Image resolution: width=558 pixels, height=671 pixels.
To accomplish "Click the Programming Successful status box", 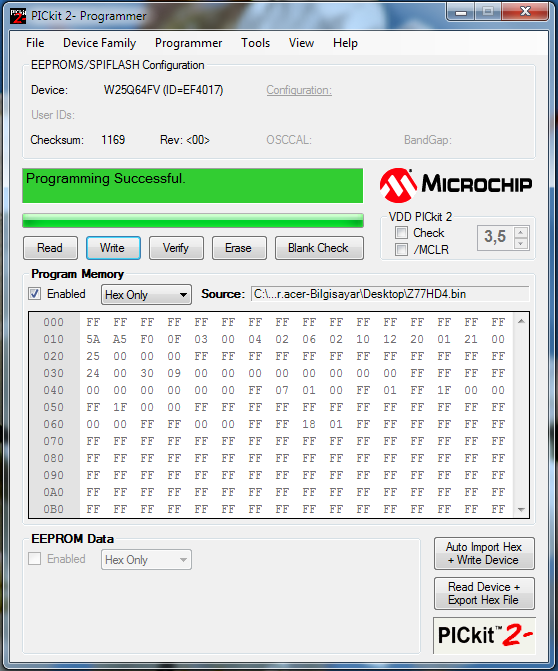I will 193,185.
